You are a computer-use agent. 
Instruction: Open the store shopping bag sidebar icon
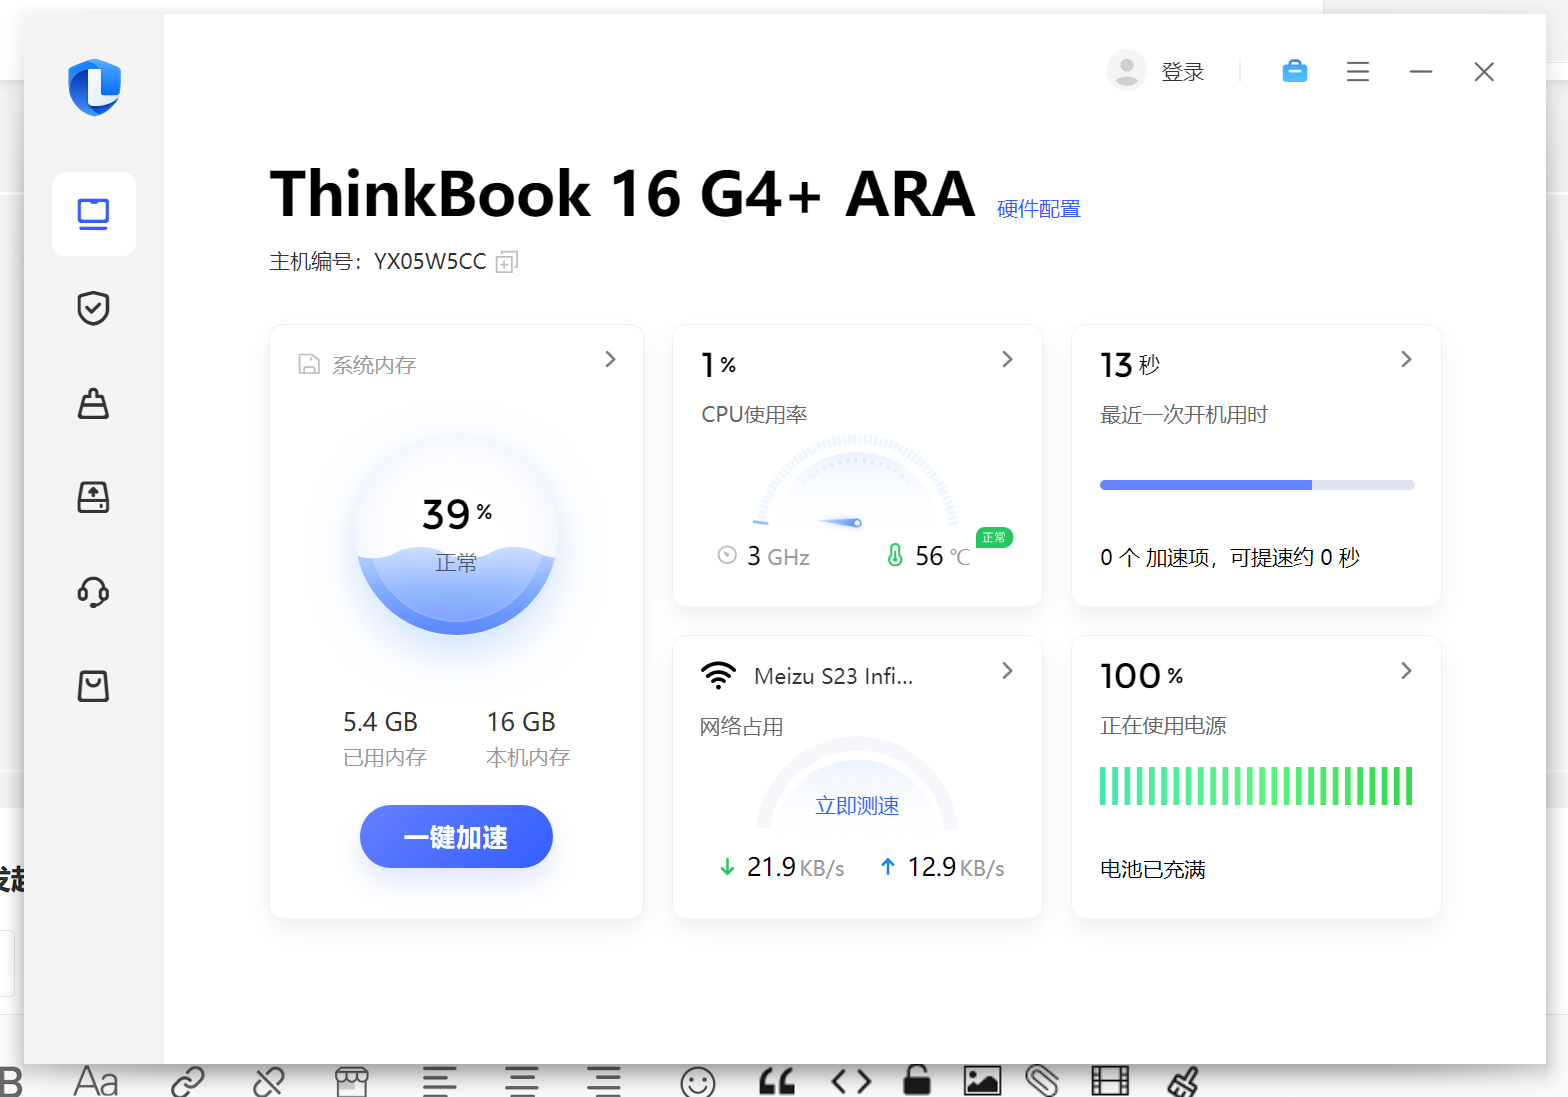point(93,686)
